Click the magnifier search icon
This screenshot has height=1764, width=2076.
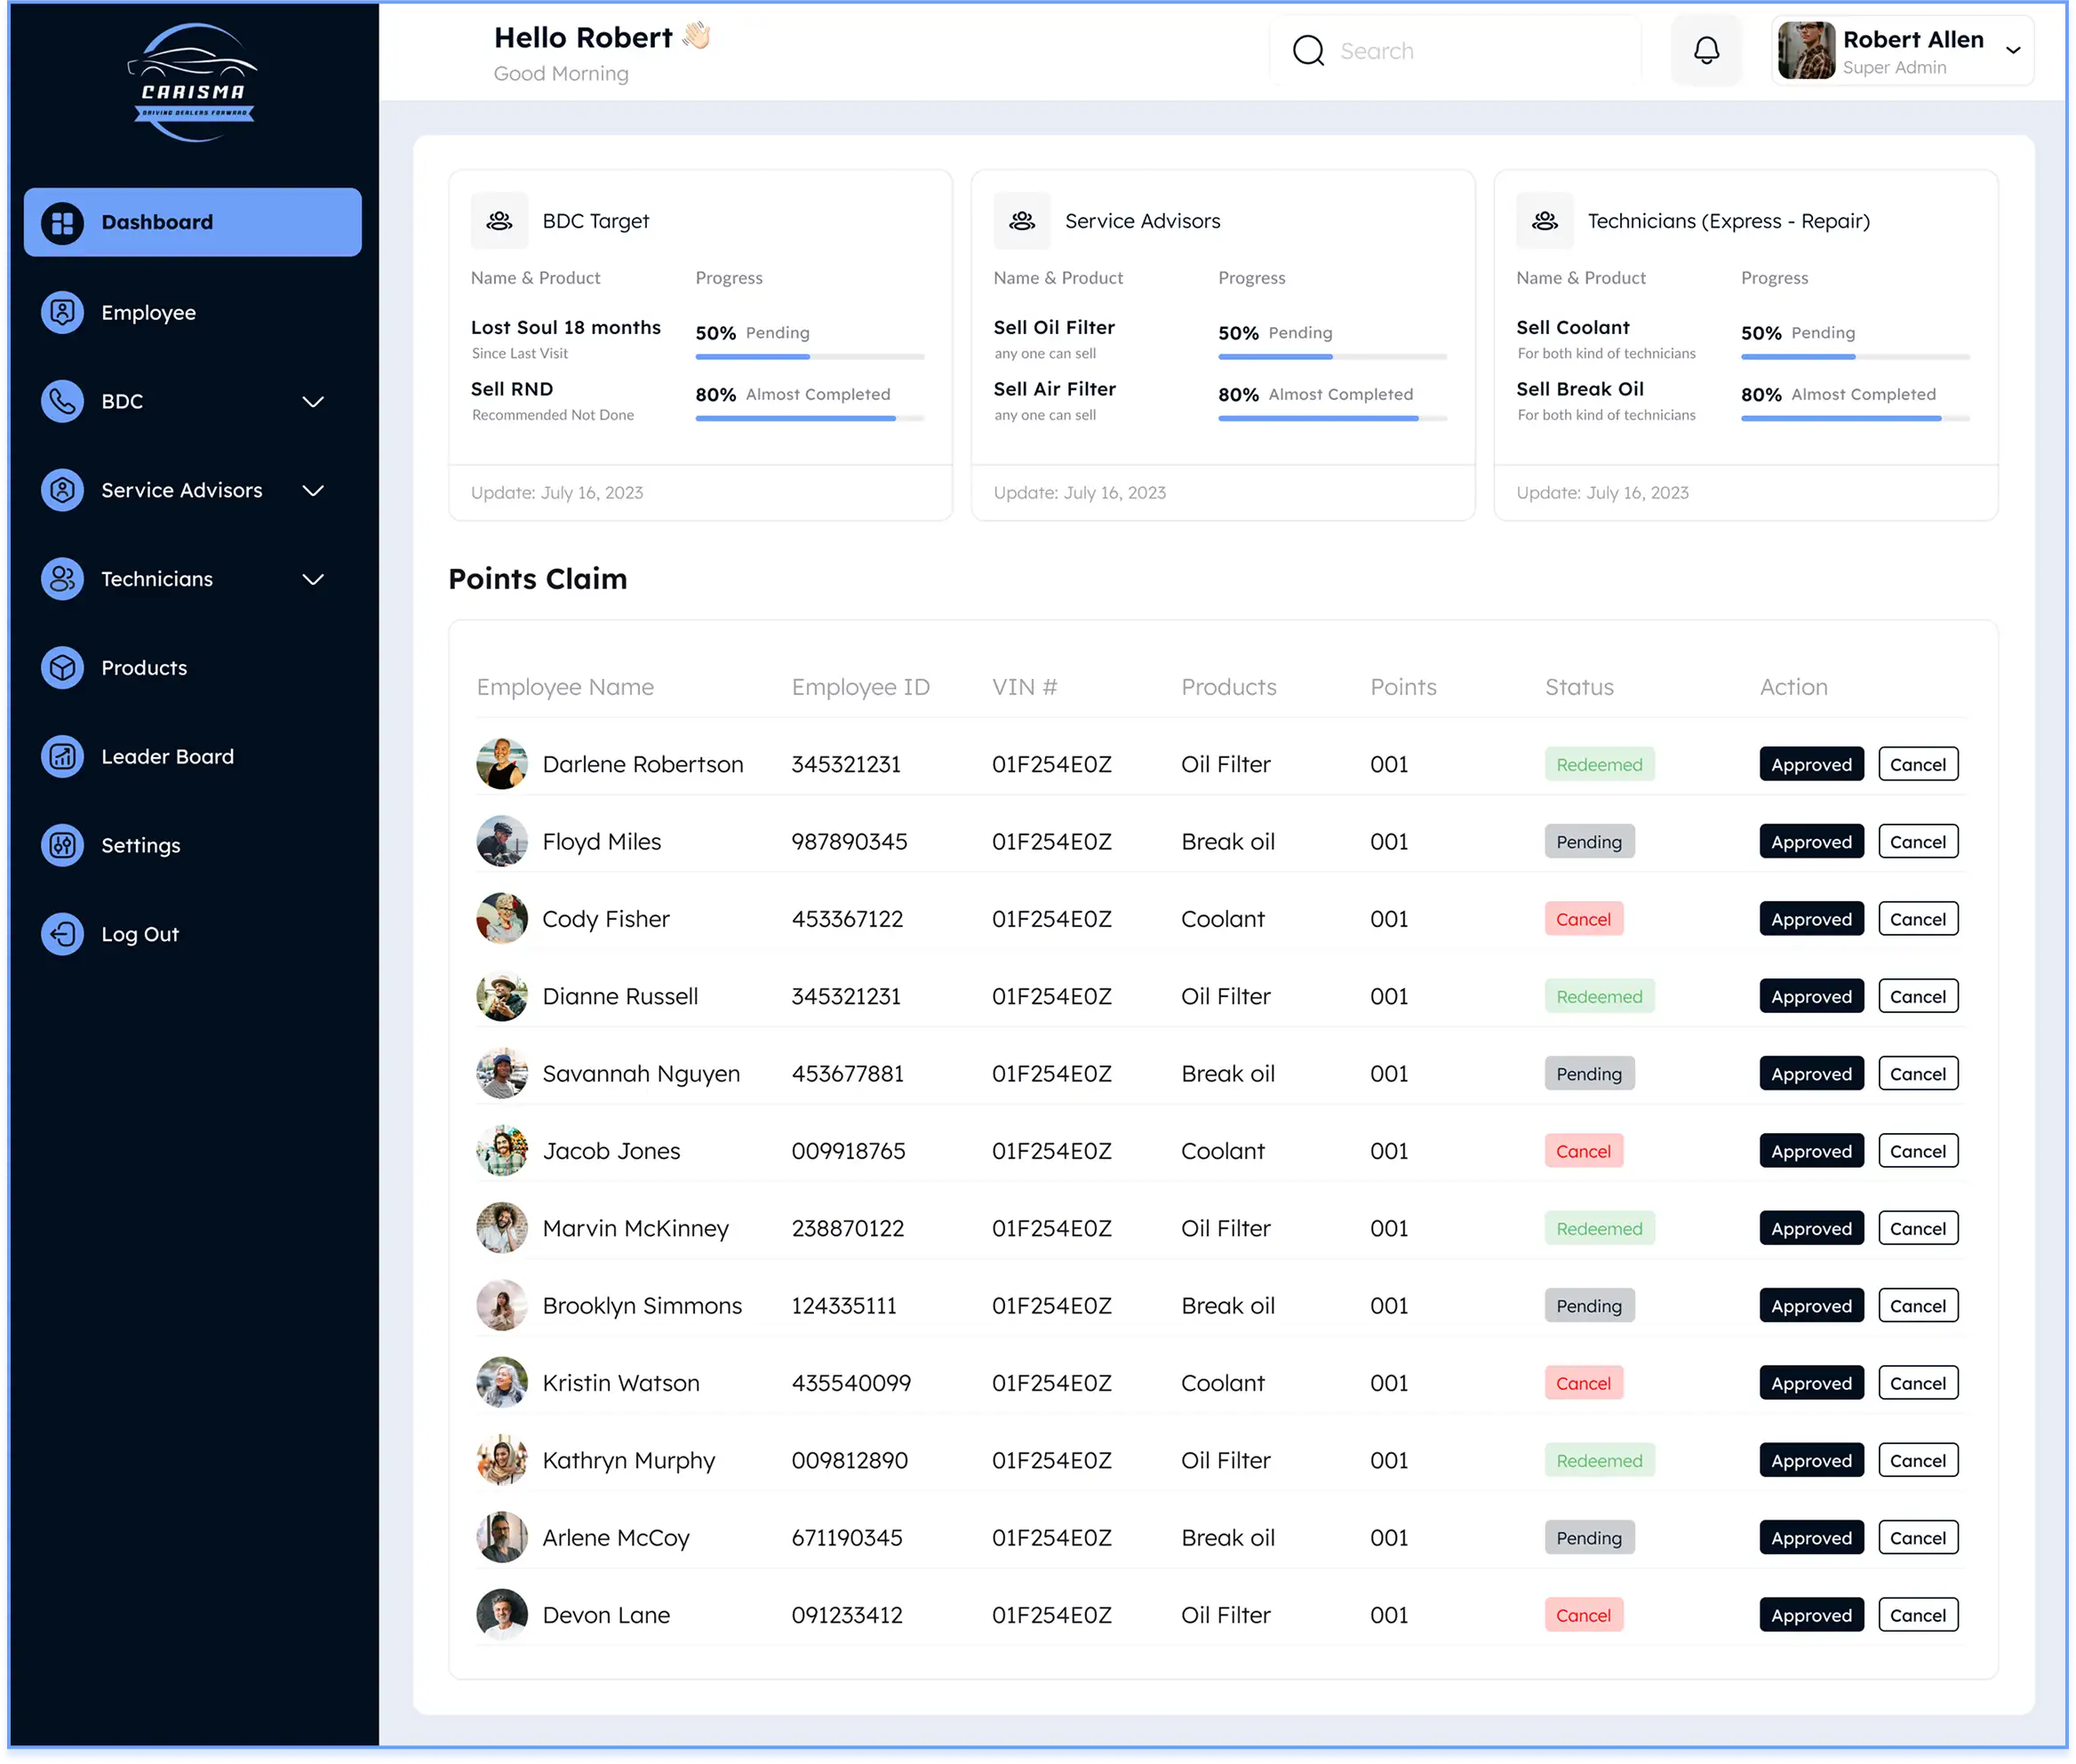tap(1308, 51)
